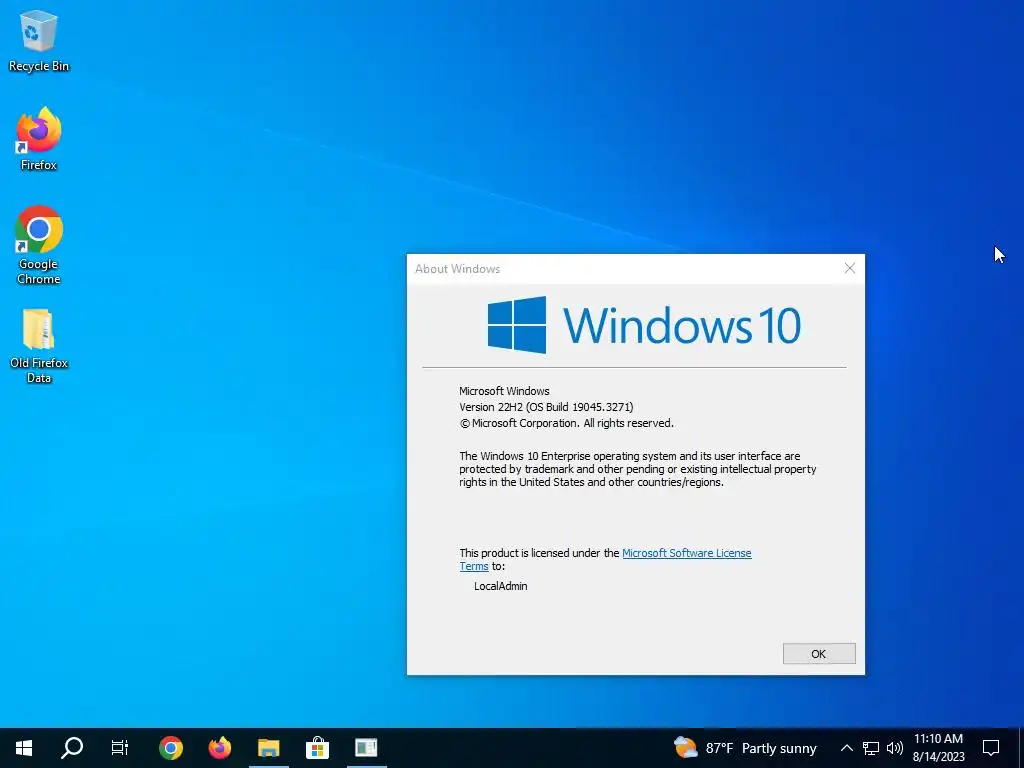Click the paragraph starting 'The Windows 10 Enterprise operating system'
The image size is (1024, 768).
point(637,469)
